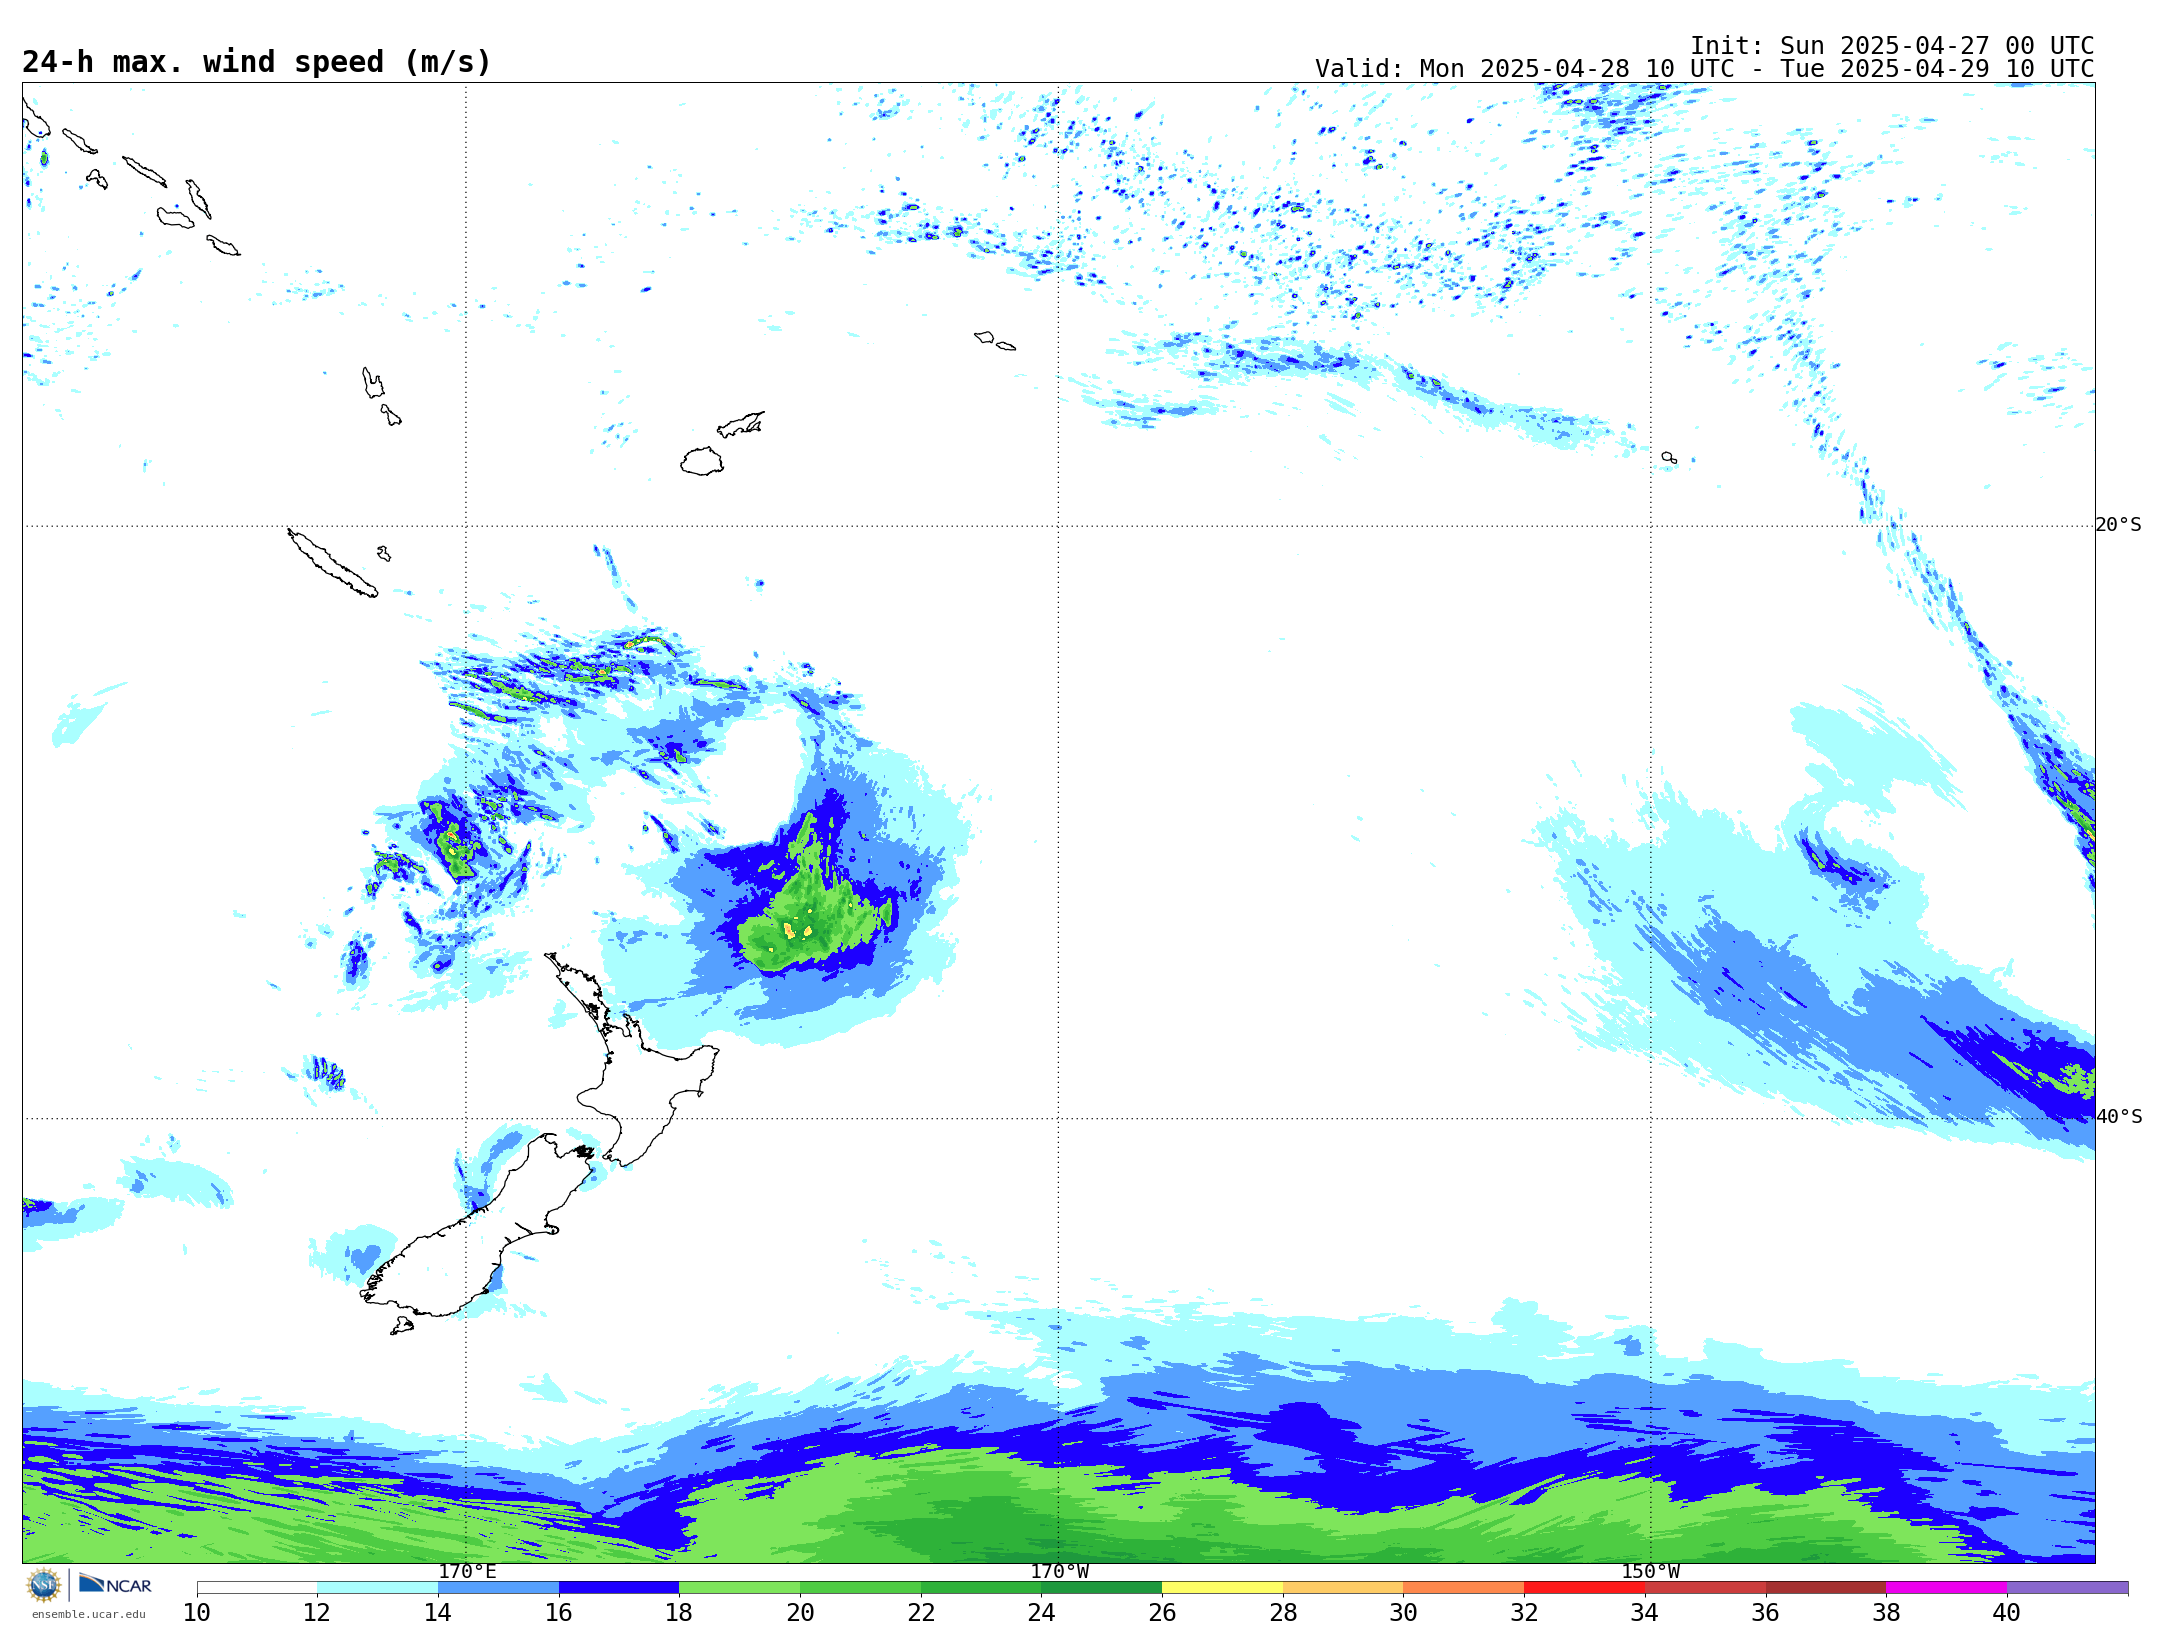Click the colorbar tick label 10
The image size is (2160, 1626).
pyautogui.click(x=197, y=1612)
